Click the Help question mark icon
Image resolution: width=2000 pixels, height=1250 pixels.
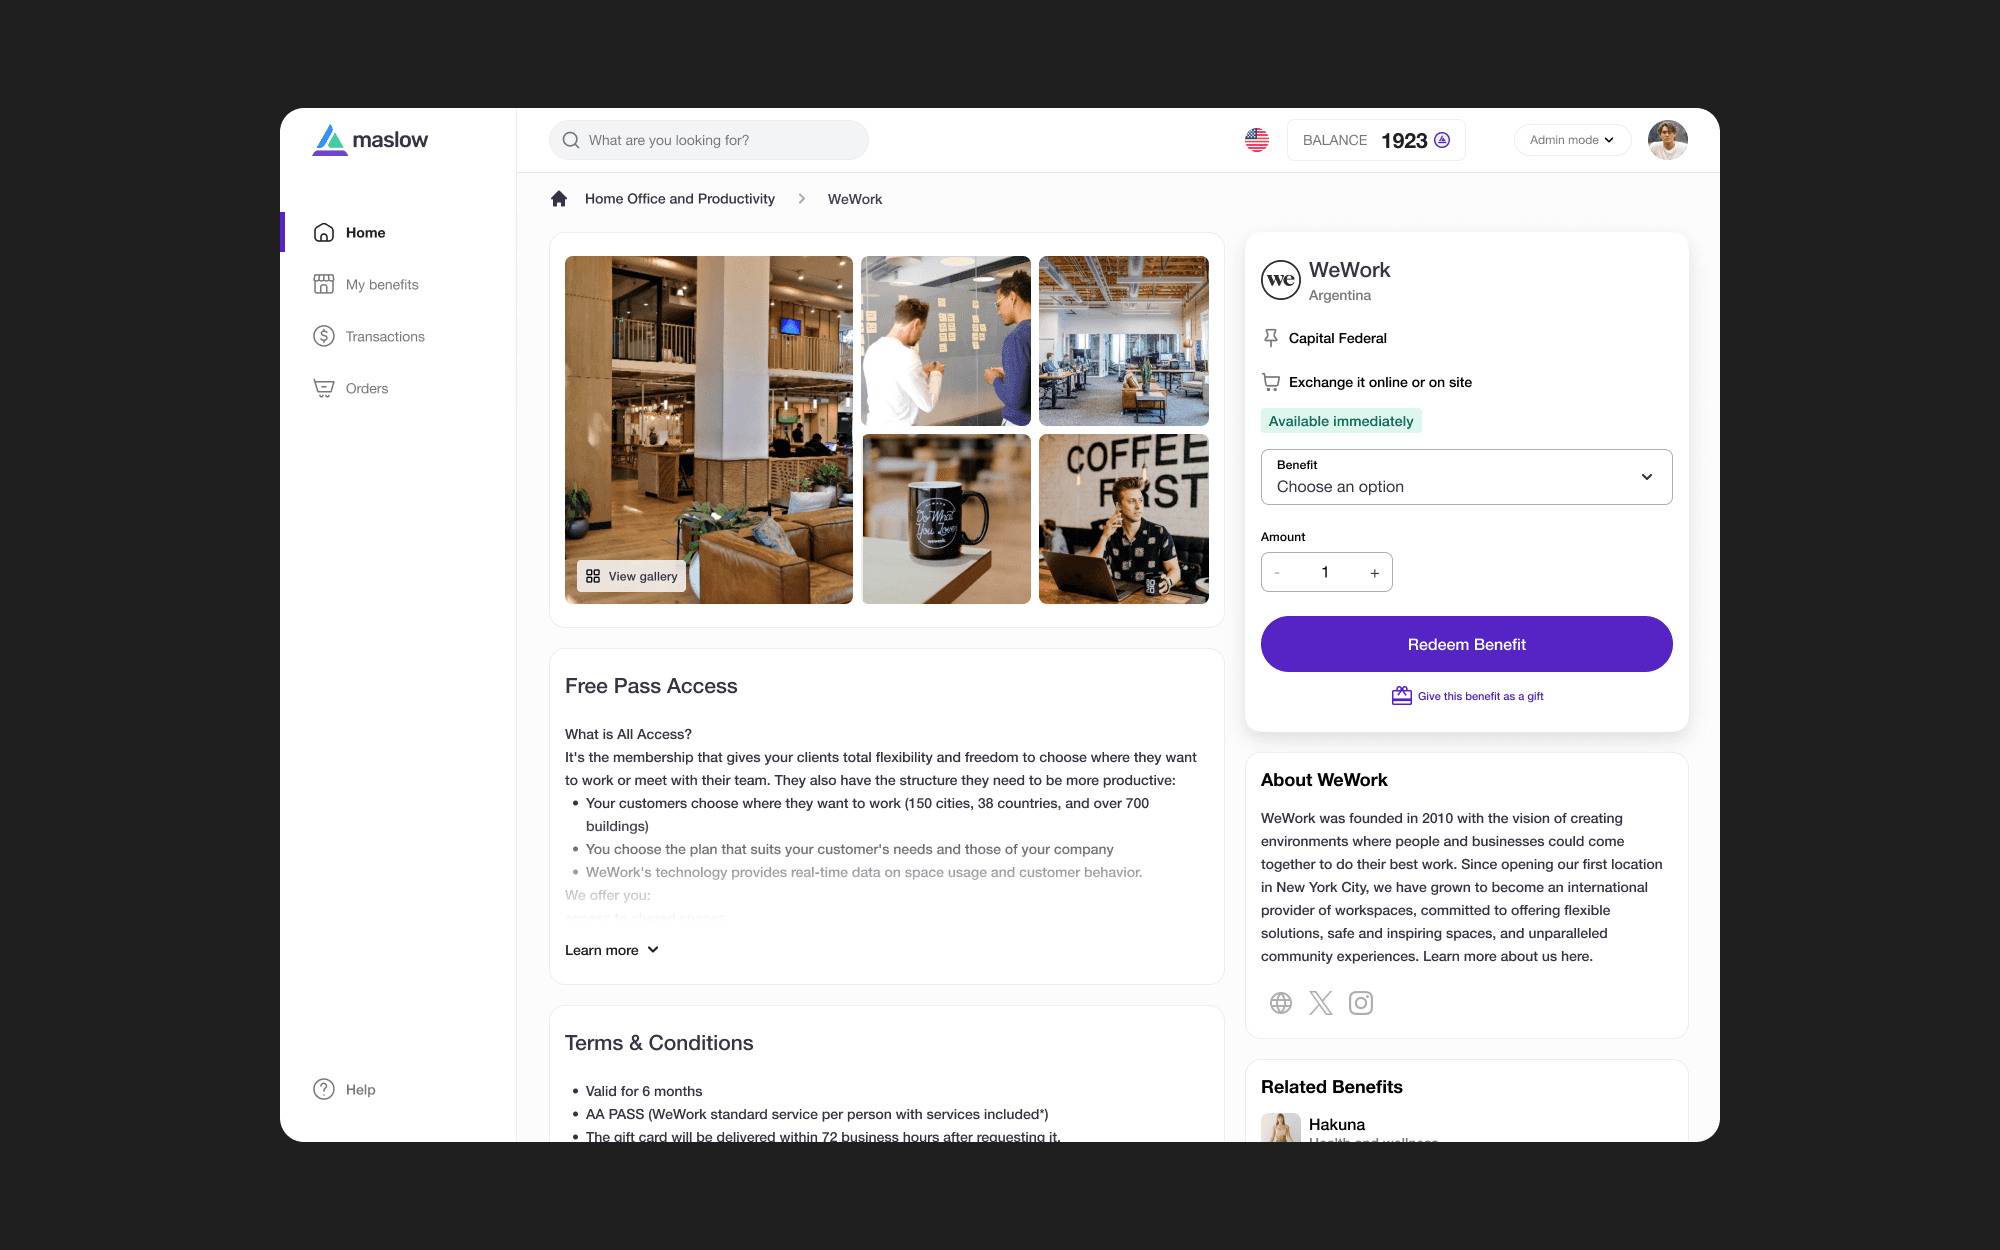tap(324, 1089)
